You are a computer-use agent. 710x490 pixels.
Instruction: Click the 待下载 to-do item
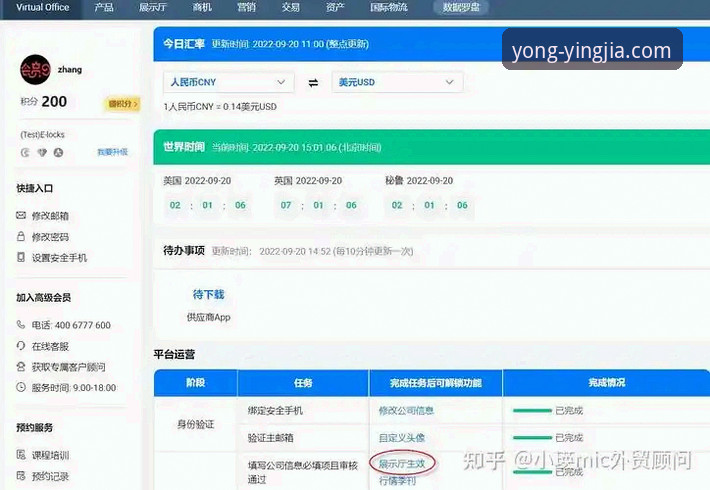tap(208, 295)
